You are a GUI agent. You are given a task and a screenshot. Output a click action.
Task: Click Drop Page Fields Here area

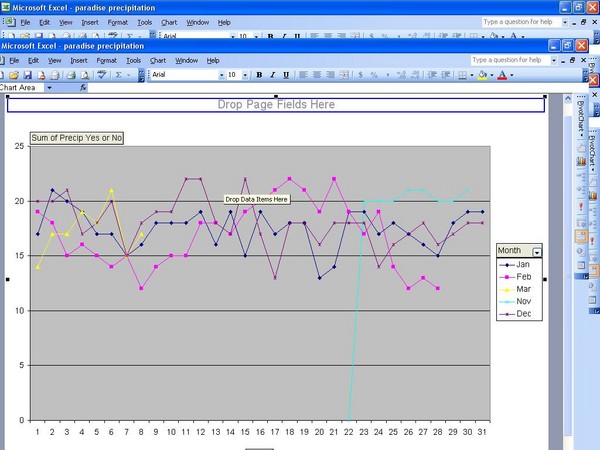(276, 105)
